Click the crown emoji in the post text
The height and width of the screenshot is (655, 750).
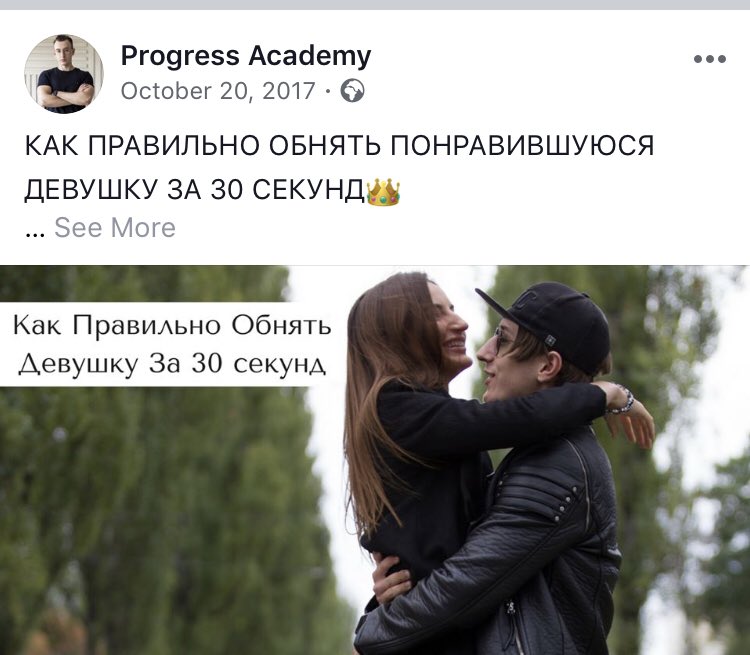383,192
